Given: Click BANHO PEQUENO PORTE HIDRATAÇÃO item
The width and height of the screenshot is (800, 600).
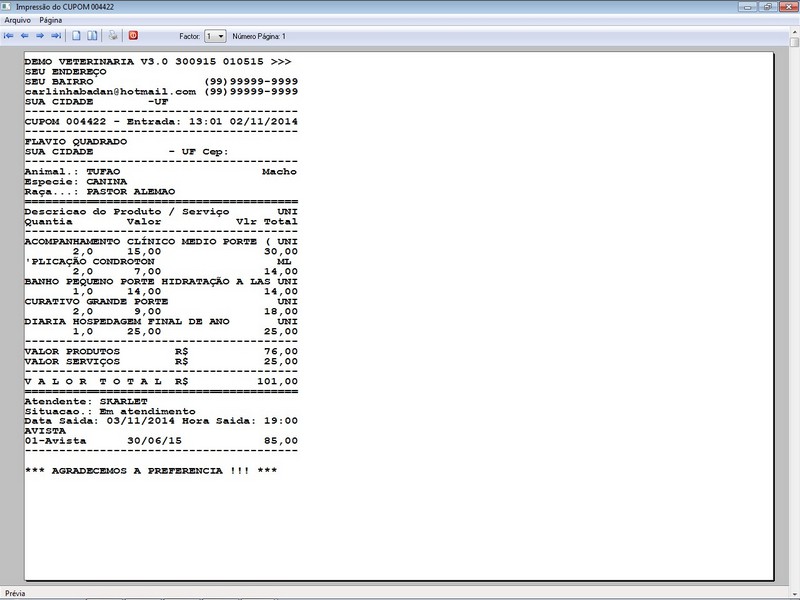Looking at the screenshot, I should click(161, 281).
